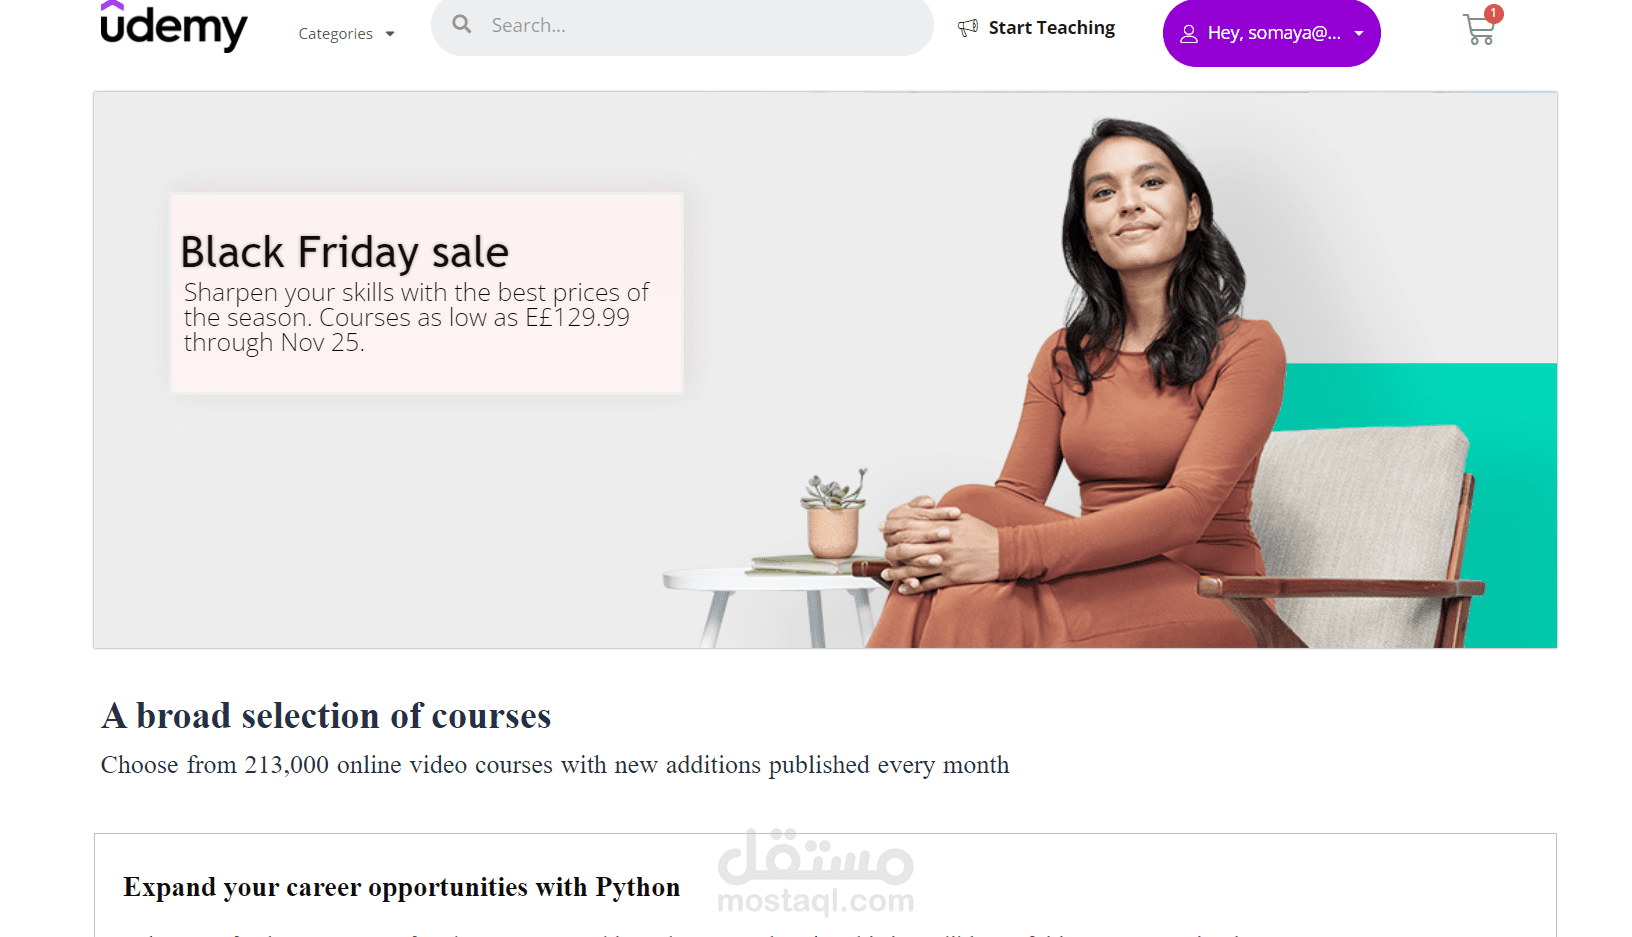Click the megaphone icon beside Start Teaching
This screenshot has height=937, width=1632.
[x=967, y=27]
